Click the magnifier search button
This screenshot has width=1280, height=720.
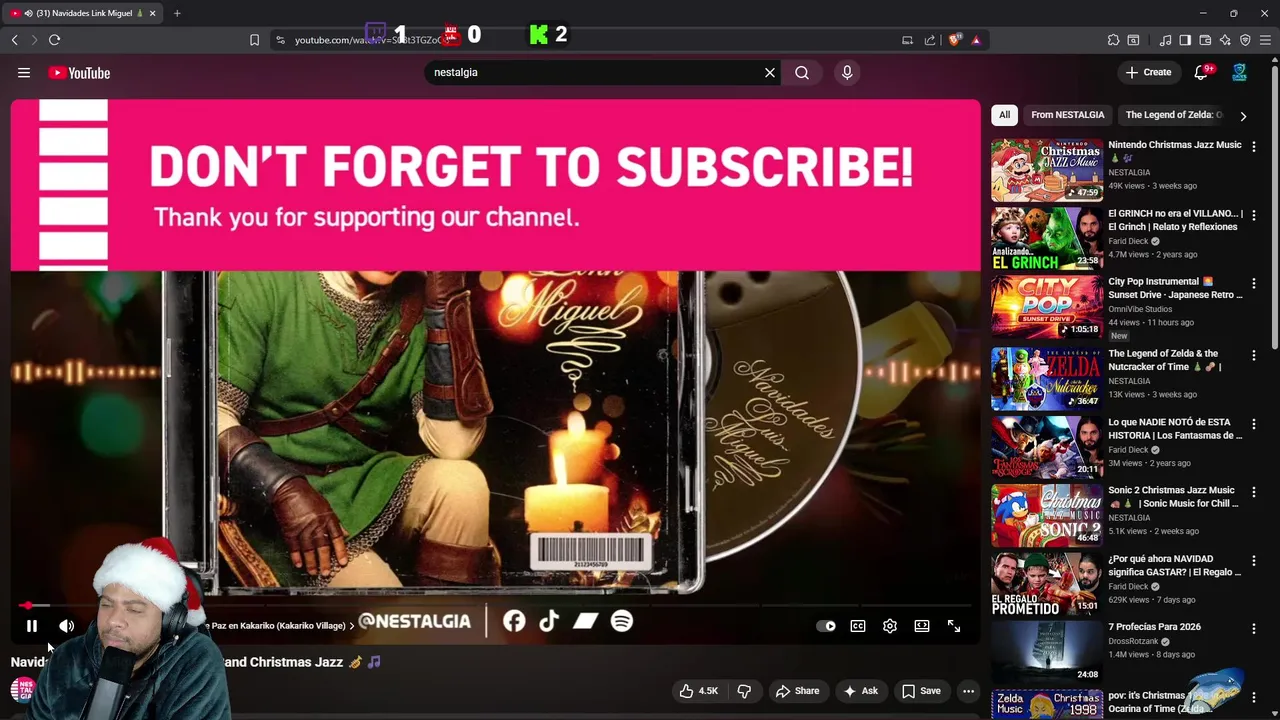click(802, 72)
